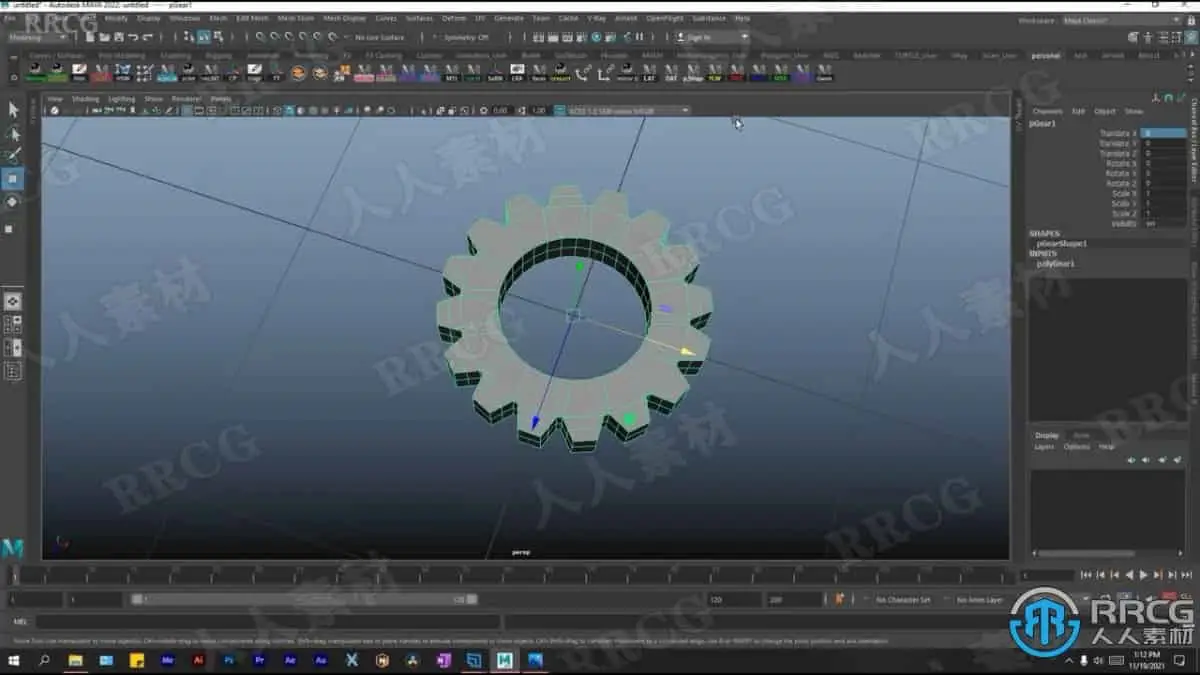This screenshot has height=675, width=1200.
Task: Open No Live Surface dropdown
Action: coord(379,37)
